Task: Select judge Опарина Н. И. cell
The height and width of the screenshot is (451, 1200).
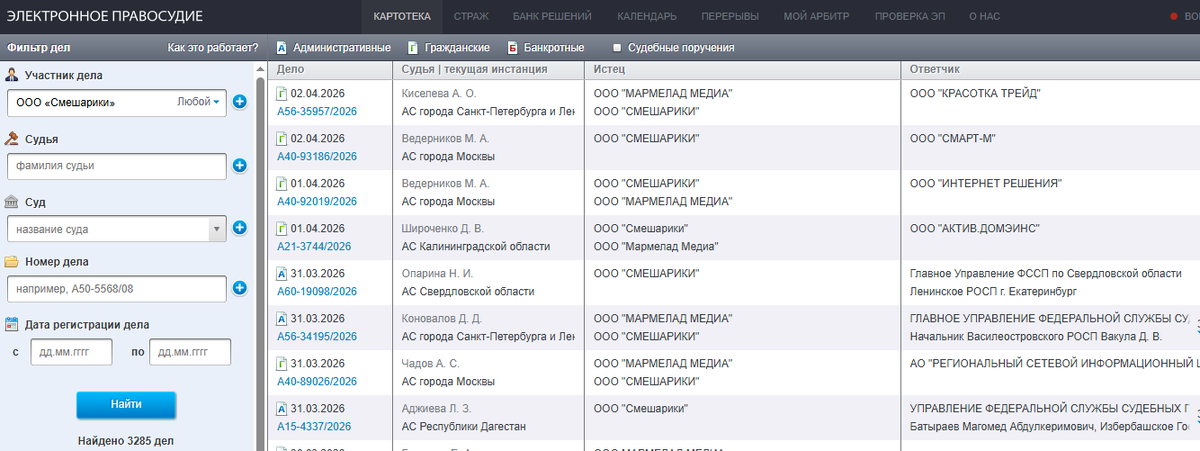Action: coord(439,274)
